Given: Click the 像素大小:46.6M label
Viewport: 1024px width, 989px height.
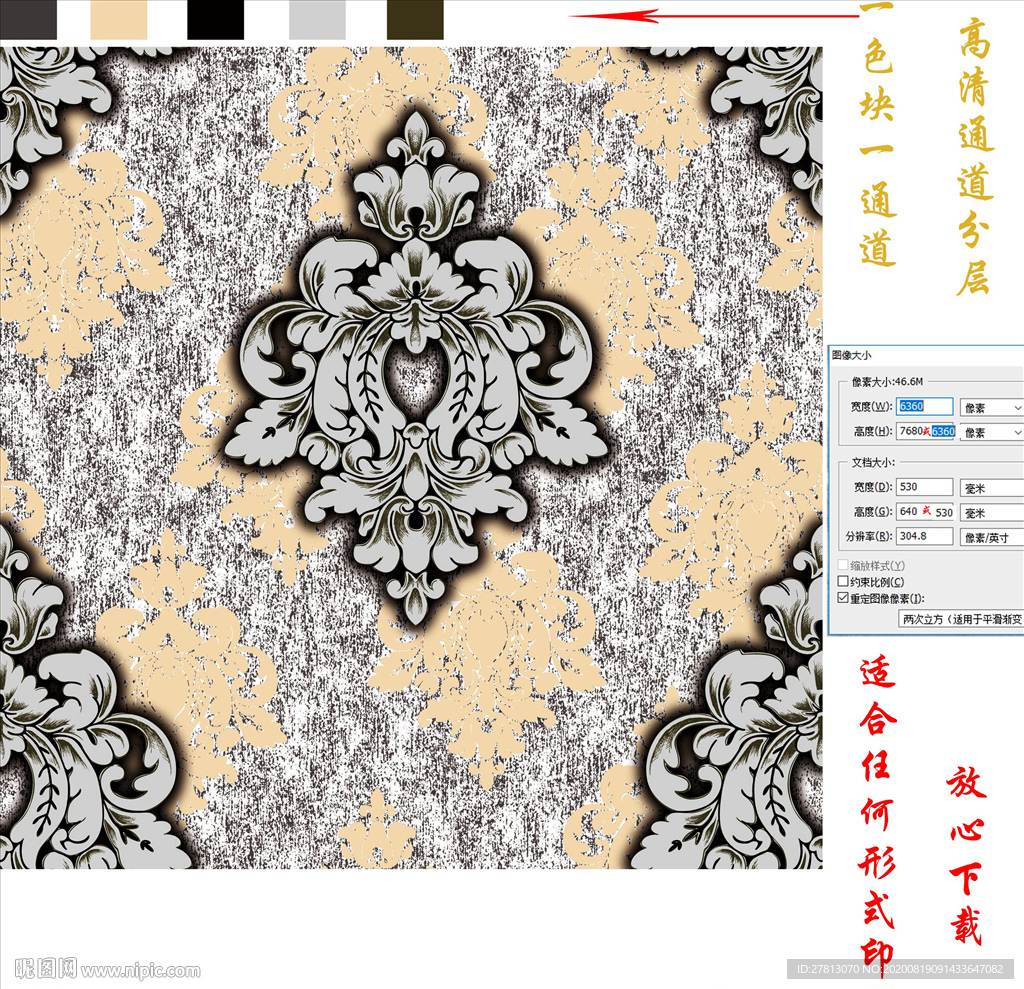Looking at the screenshot, I should tap(887, 381).
